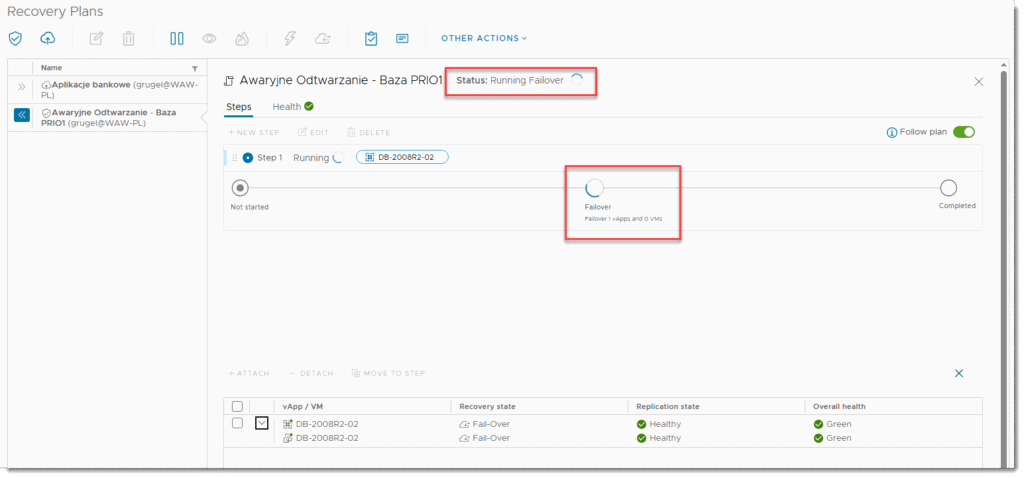Check the select-all checkbox in vApp table
Screen dimensions: 1024x478
pyautogui.click(x=237, y=406)
